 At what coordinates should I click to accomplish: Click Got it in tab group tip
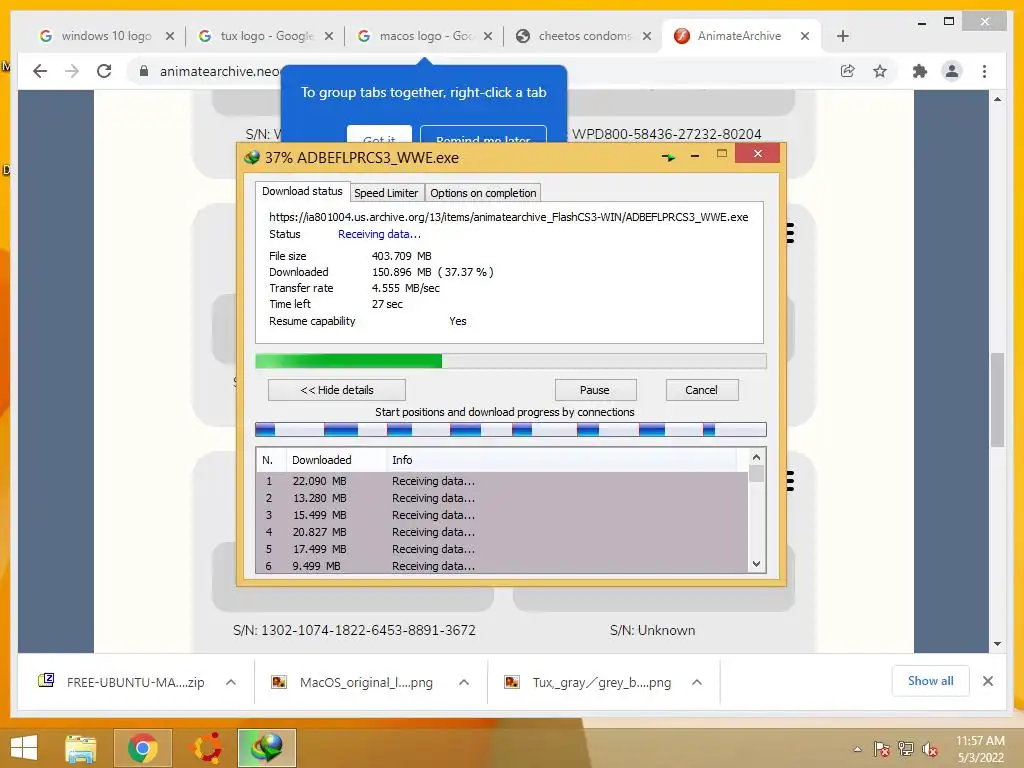click(x=379, y=135)
